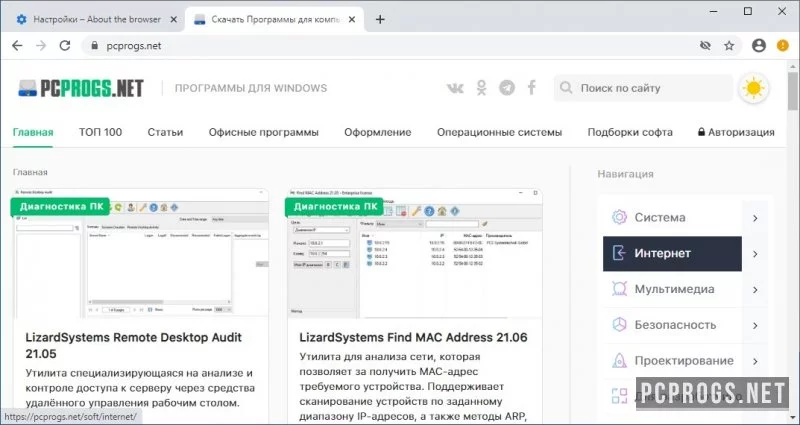Image resolution: width=800 pixels, height=425 pixels.
Task: Click the Система gear icon
Action: click(619, 217)
